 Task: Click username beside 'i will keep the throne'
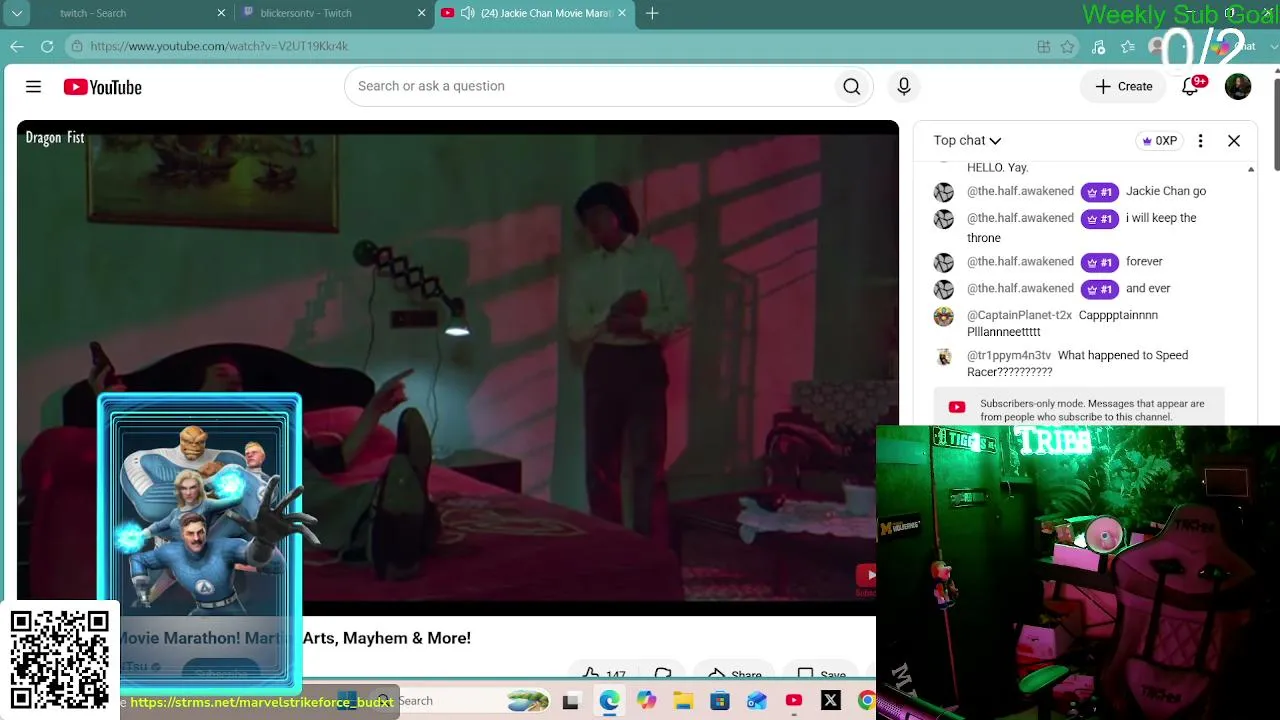coord(1020,218)
